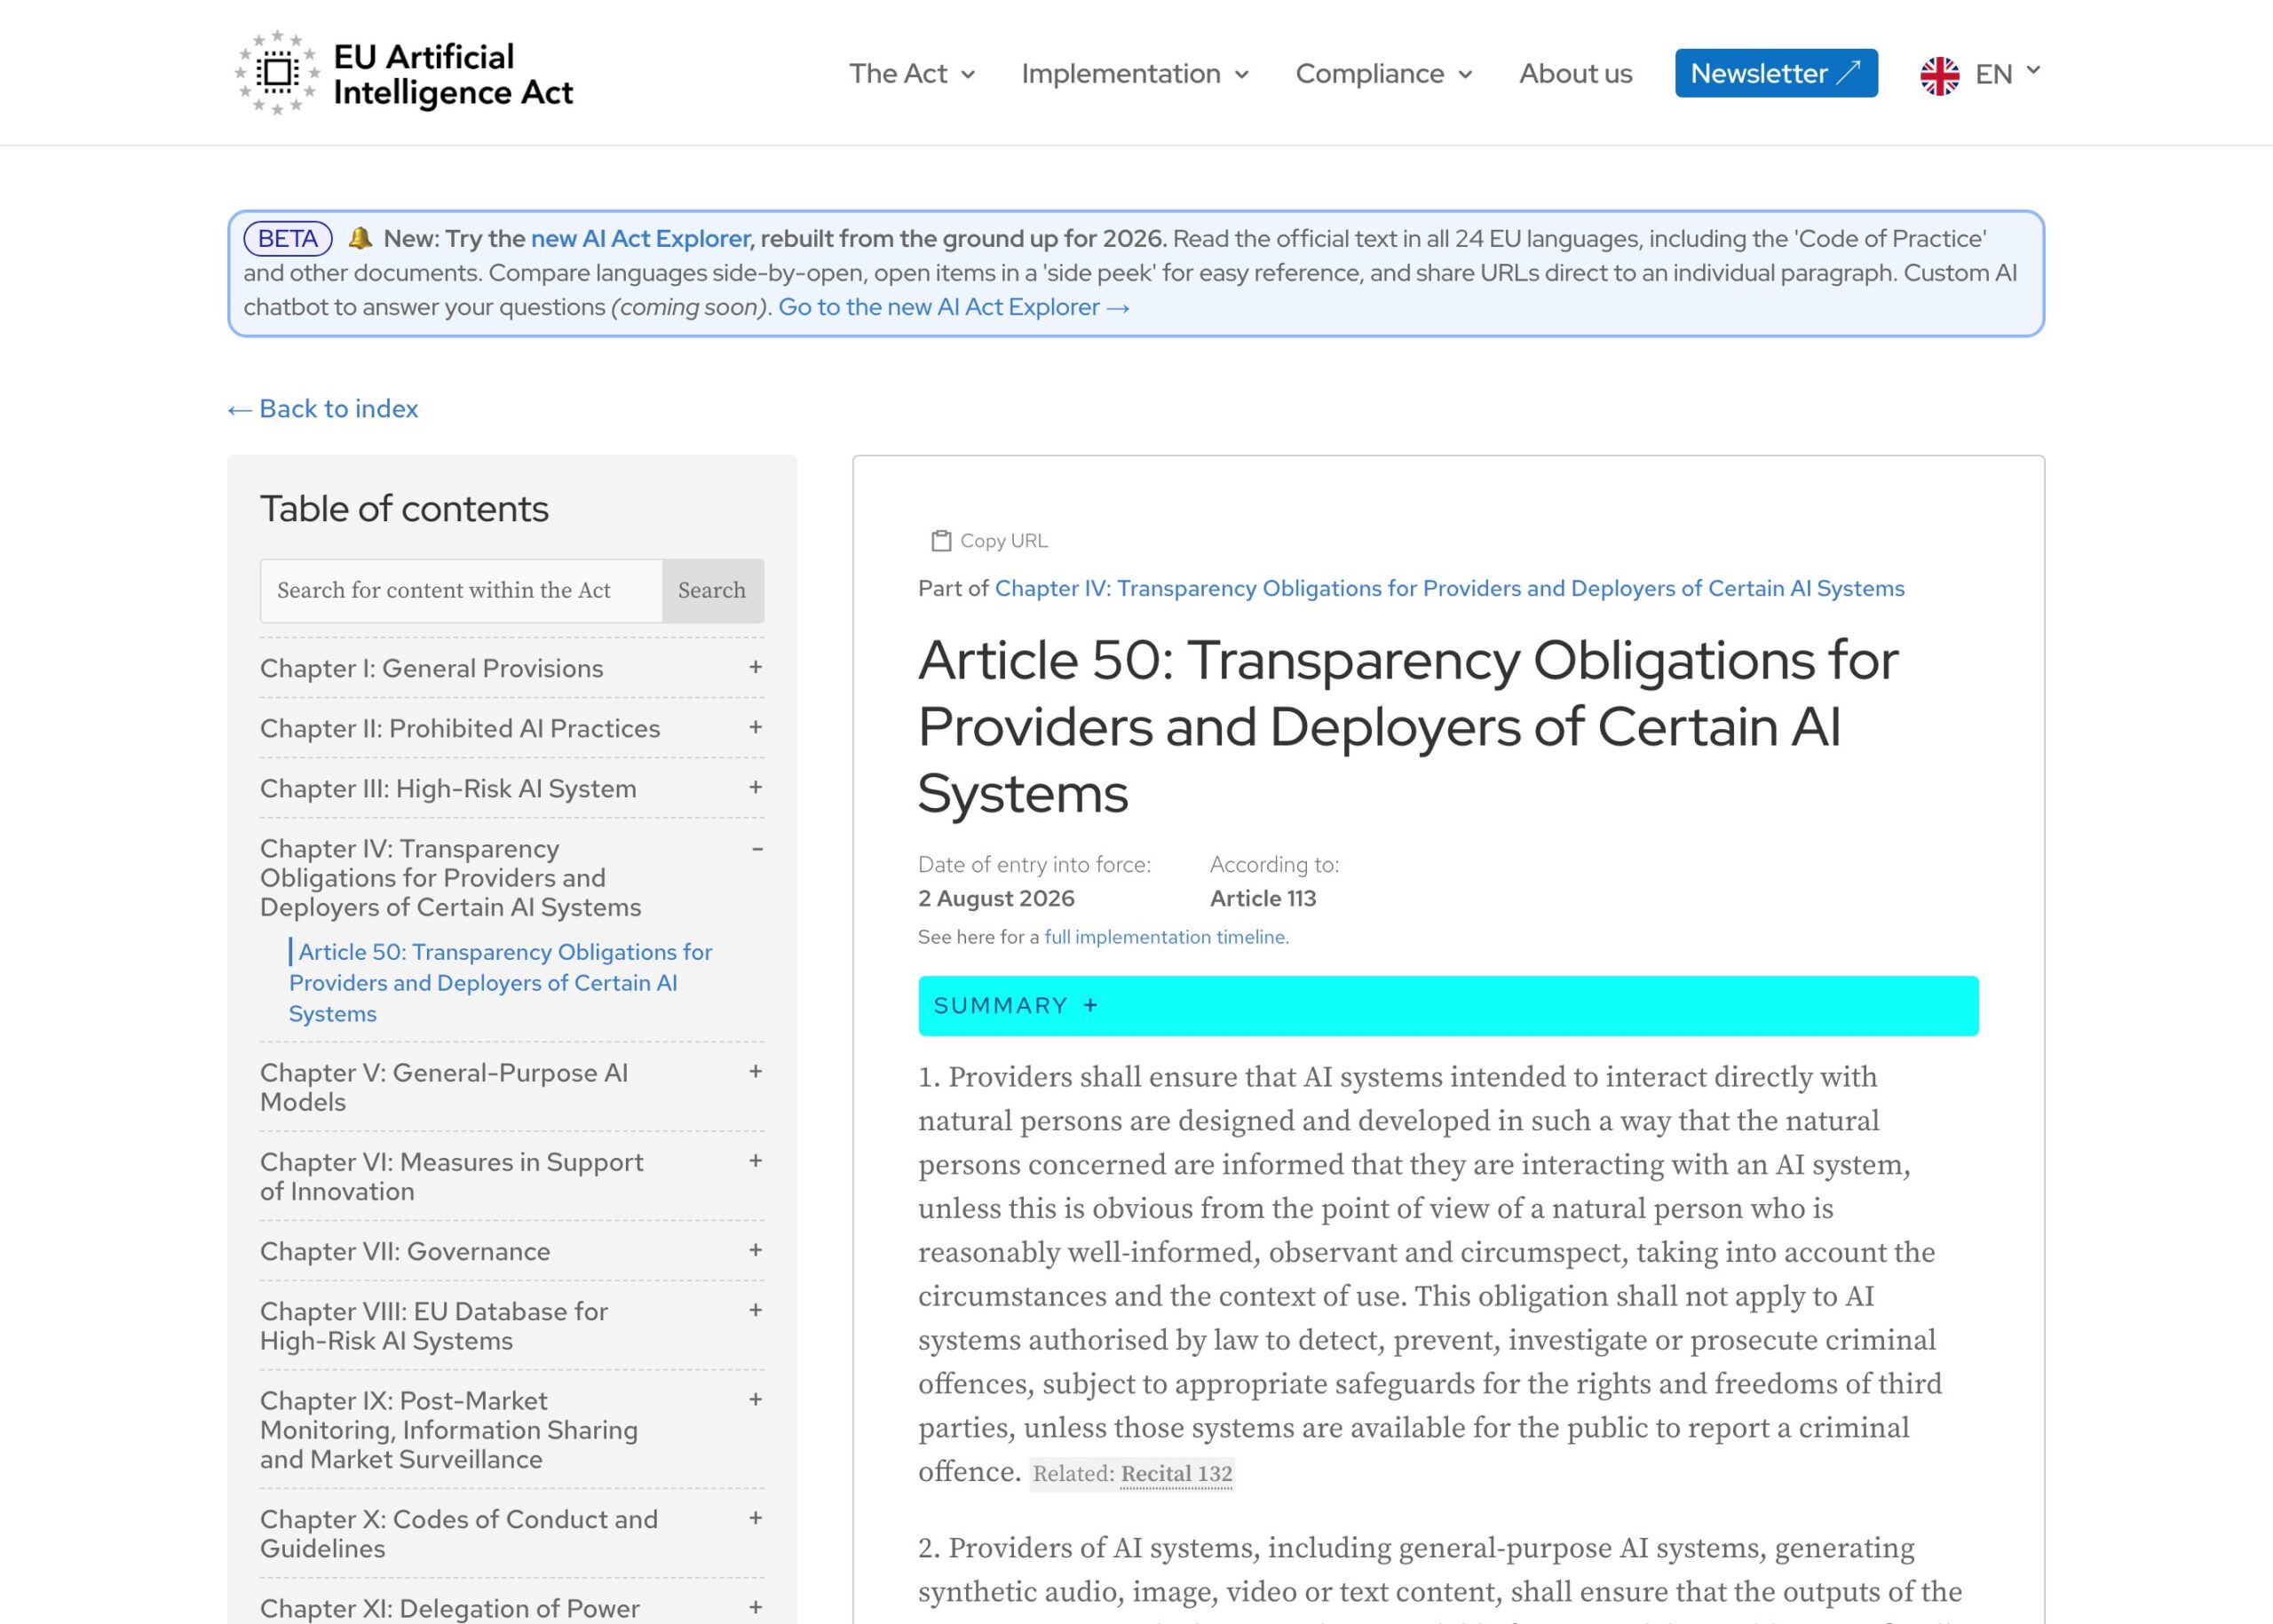Screen dimensions: 2273x1624
Task: Click the Copy URL clipboard icon
Action: point(941,541)
